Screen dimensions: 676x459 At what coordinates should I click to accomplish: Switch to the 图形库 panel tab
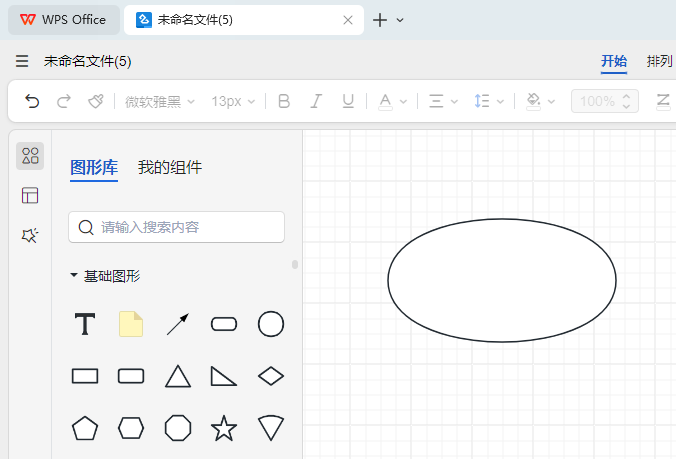coord(94,167)
